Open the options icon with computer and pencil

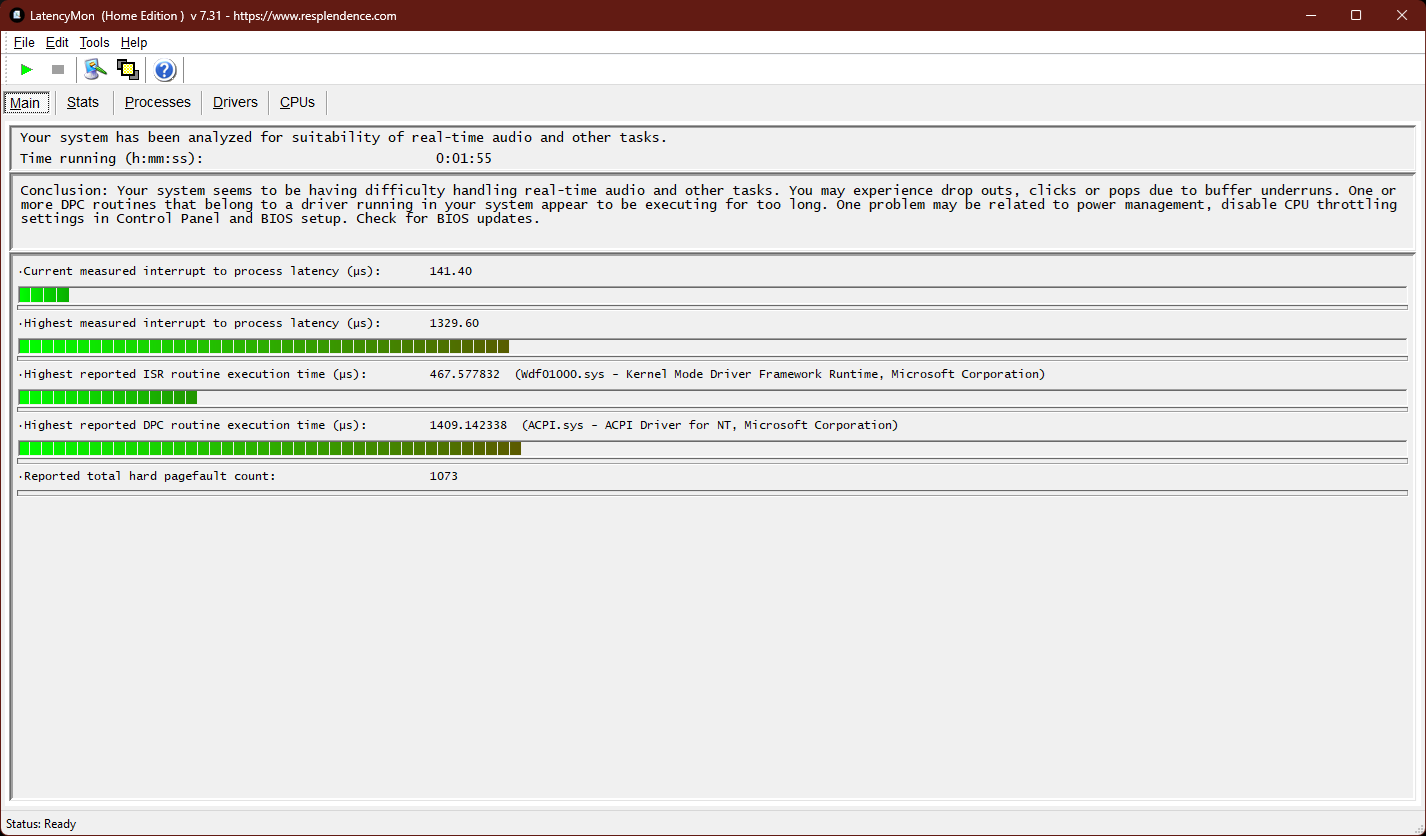(95, 70)
